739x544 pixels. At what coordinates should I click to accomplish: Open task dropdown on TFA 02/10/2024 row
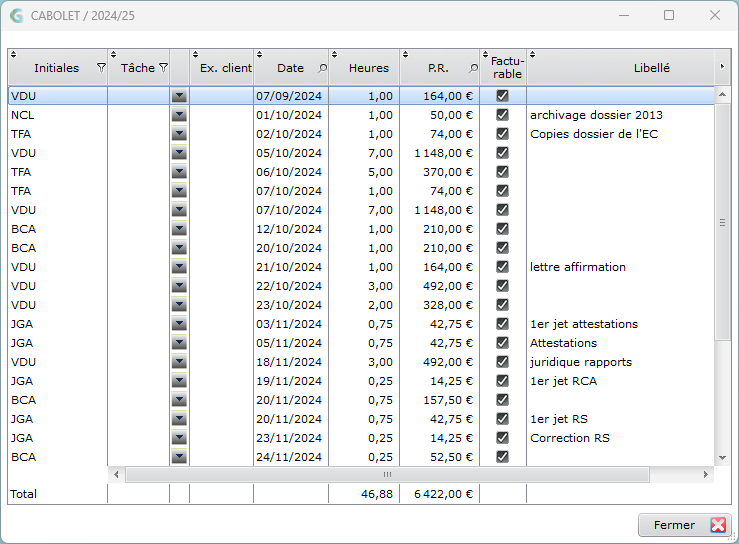click(x=179, y=134)
